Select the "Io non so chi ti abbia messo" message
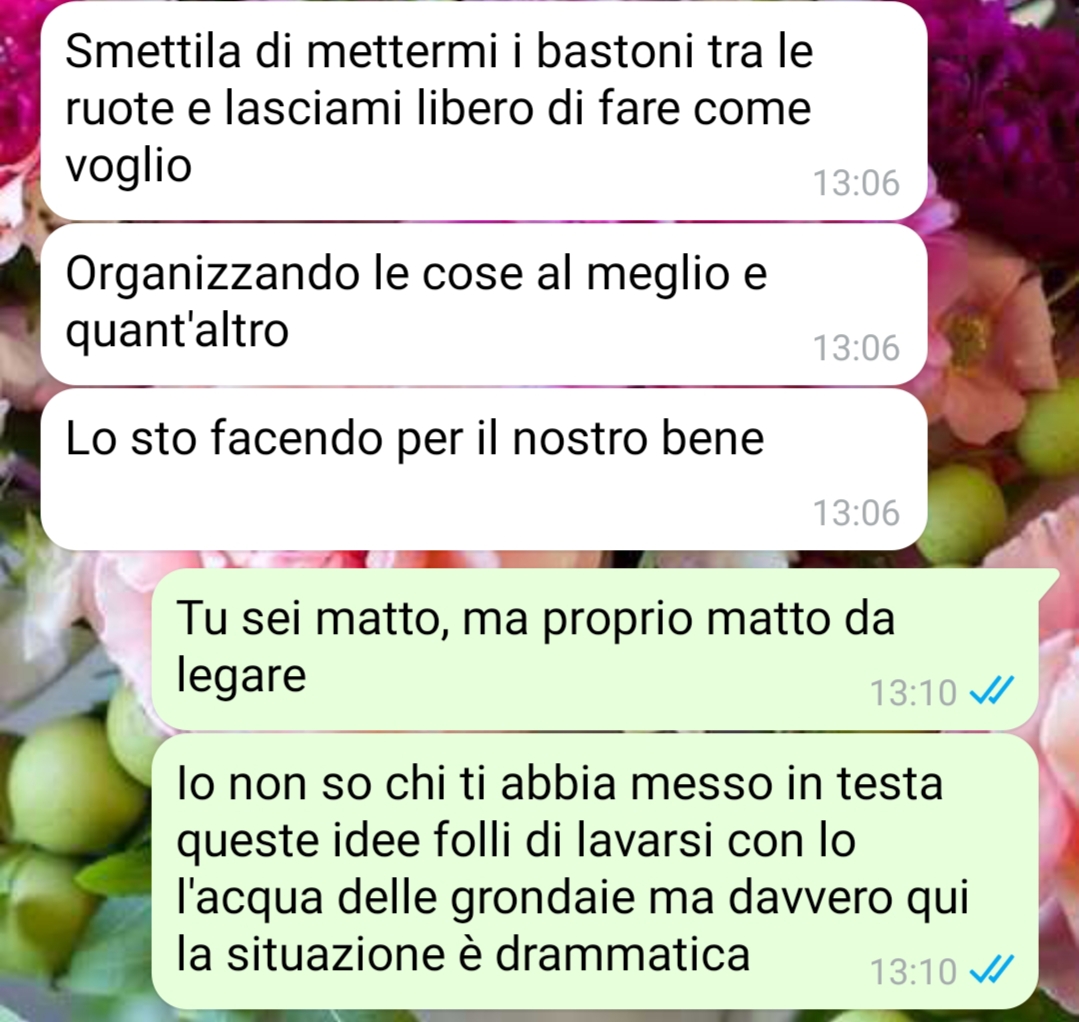Viewport: 1079px width, 1022px height. [595, 871]
